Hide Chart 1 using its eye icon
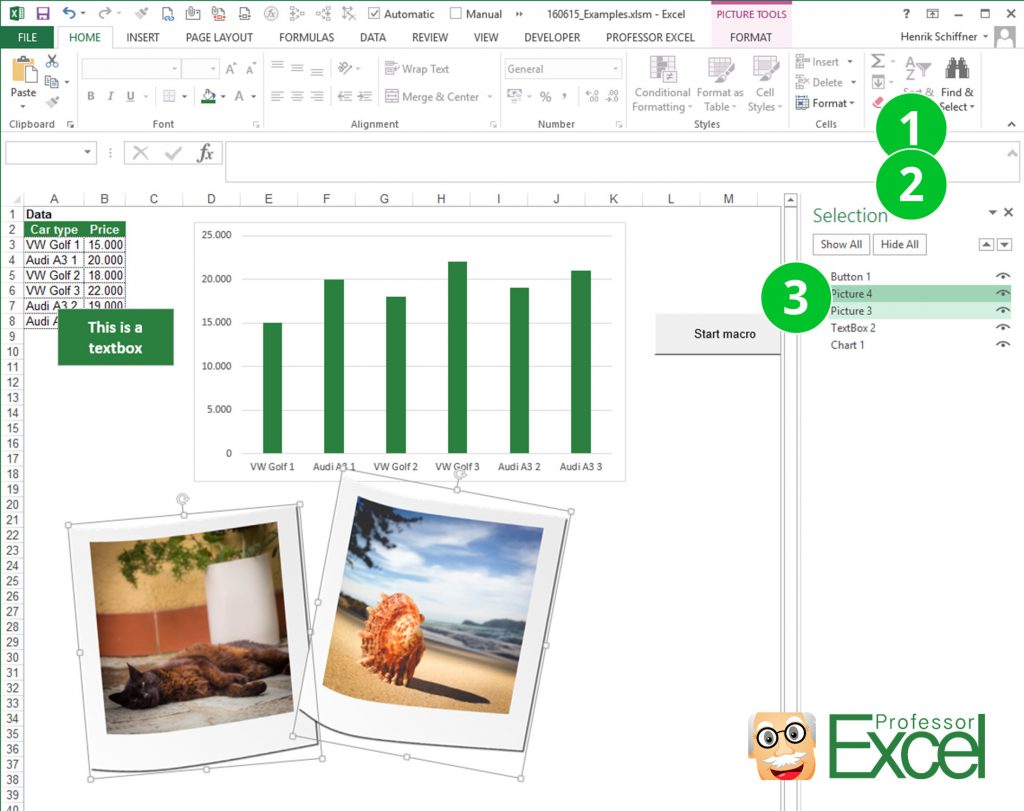The width and height of the screenshot is (1024, 811). pos(1002,345)
